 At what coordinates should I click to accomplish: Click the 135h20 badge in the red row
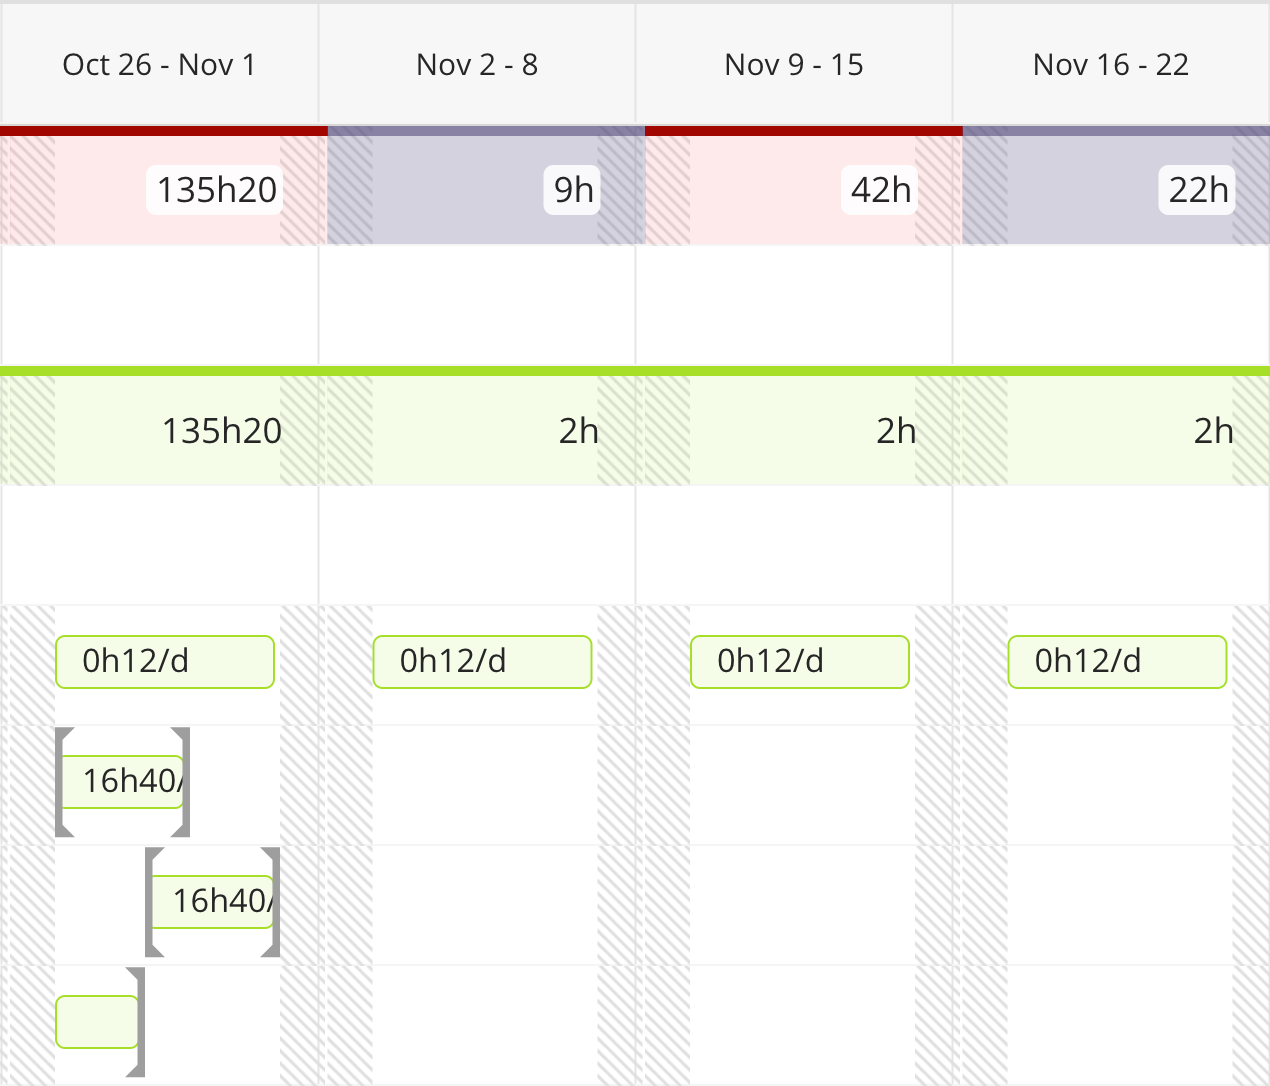[x=216, y=190]
